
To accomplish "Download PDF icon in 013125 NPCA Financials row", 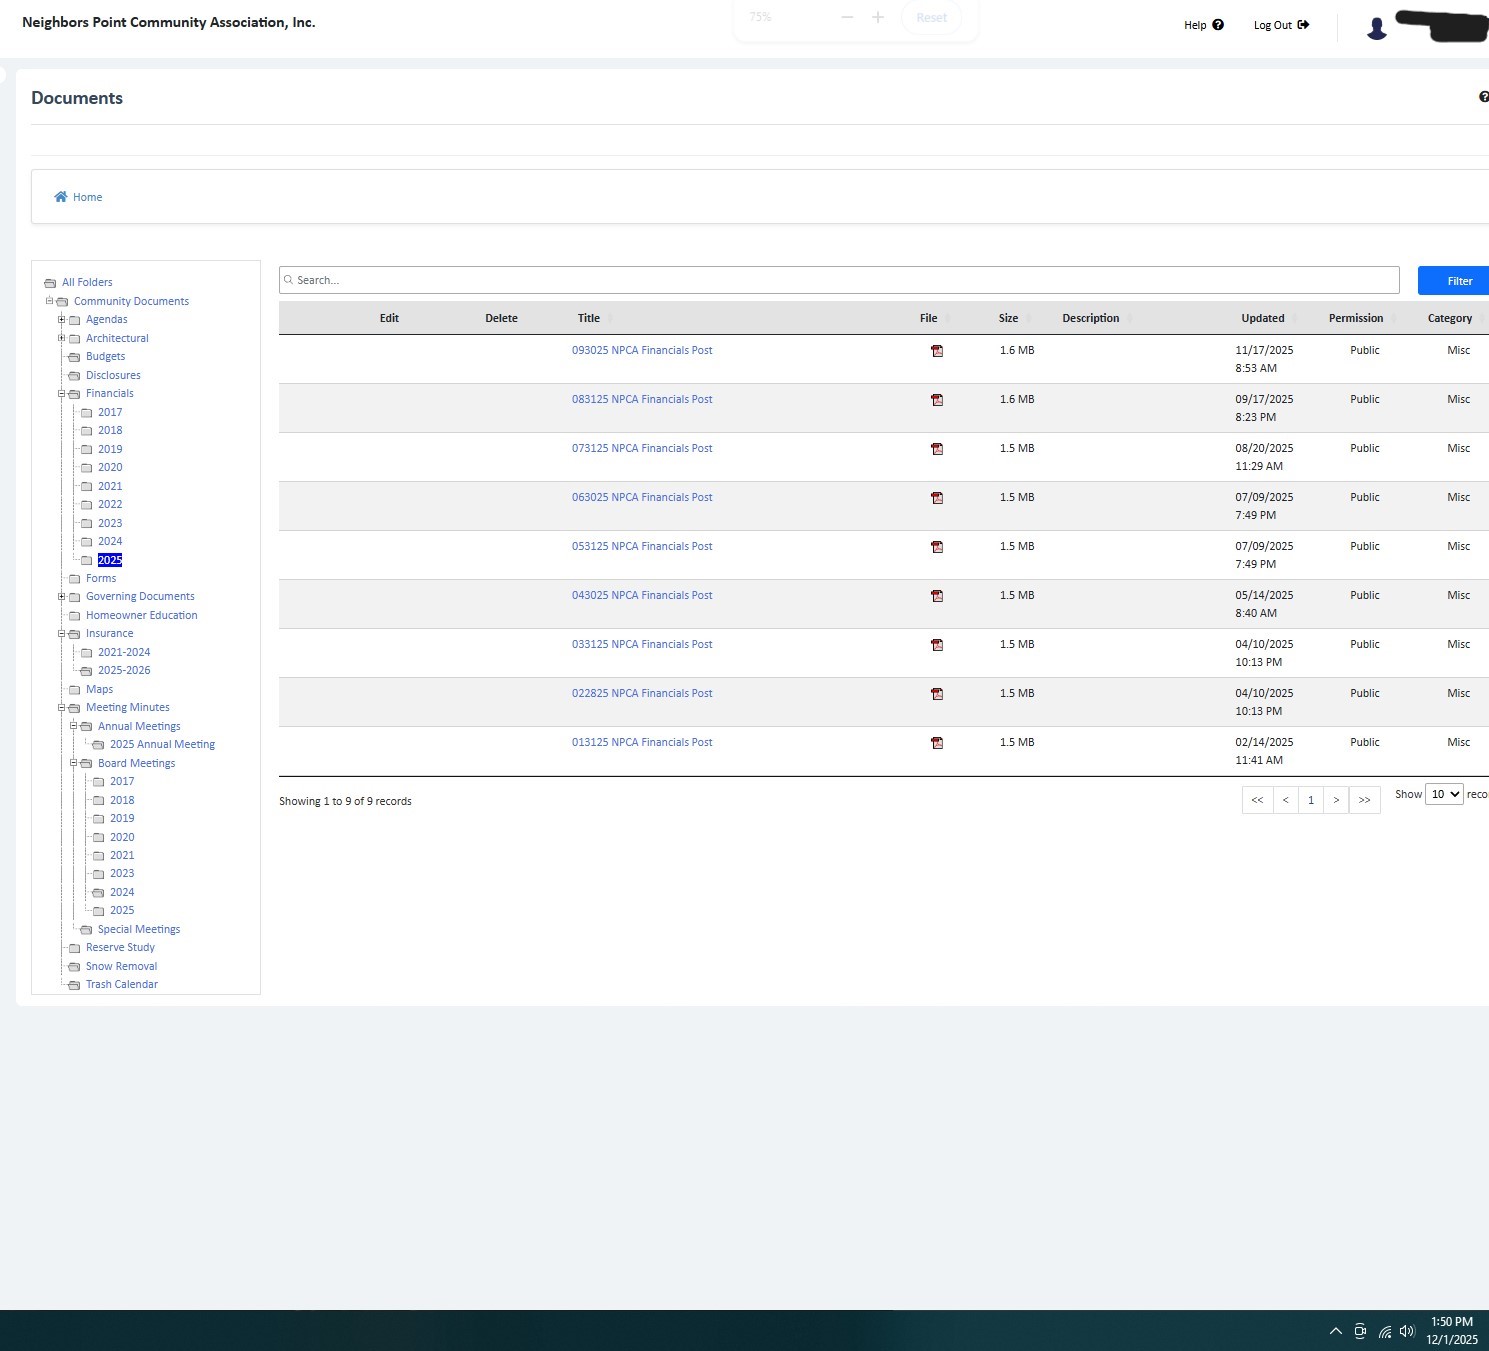I will click(937, 743).
